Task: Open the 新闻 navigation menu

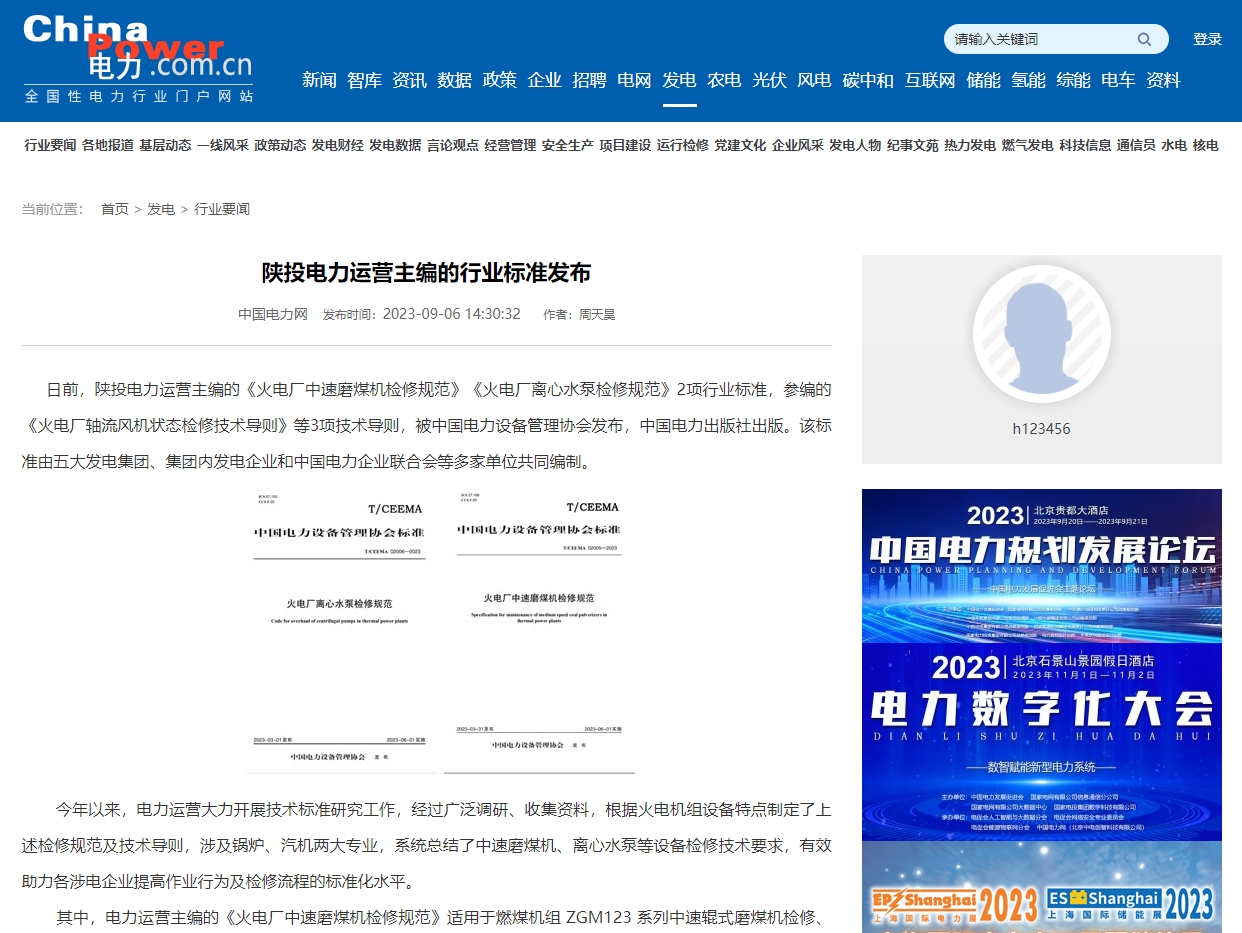Action: (x=319, y=80)
